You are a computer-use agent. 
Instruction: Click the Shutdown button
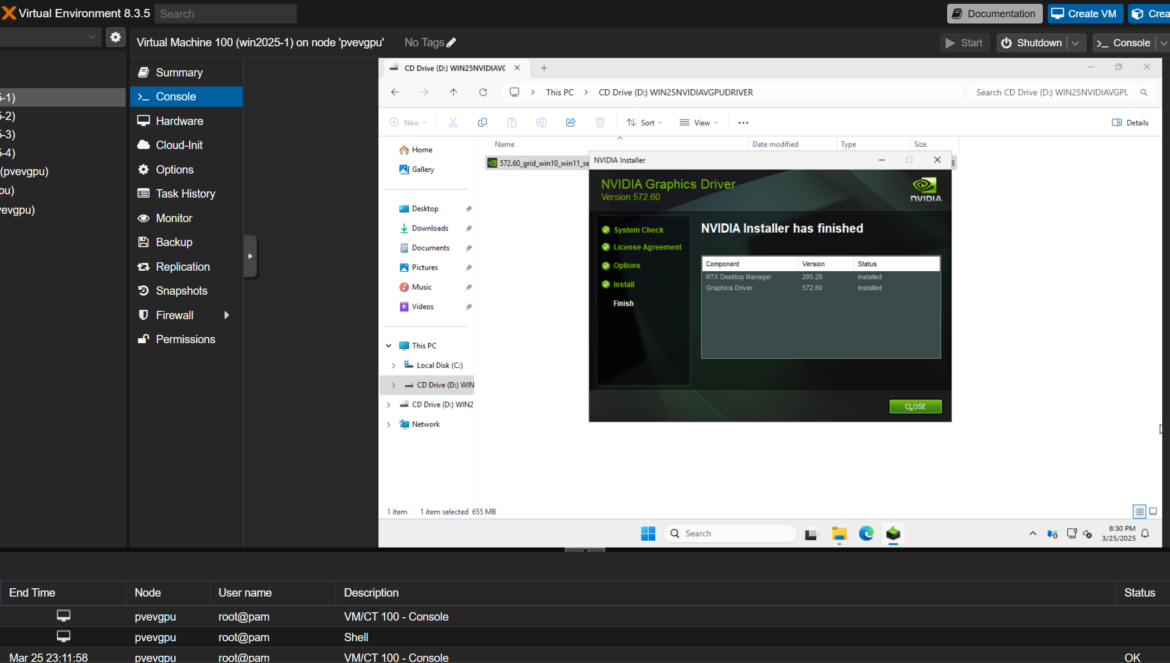tap(1031, 43)
